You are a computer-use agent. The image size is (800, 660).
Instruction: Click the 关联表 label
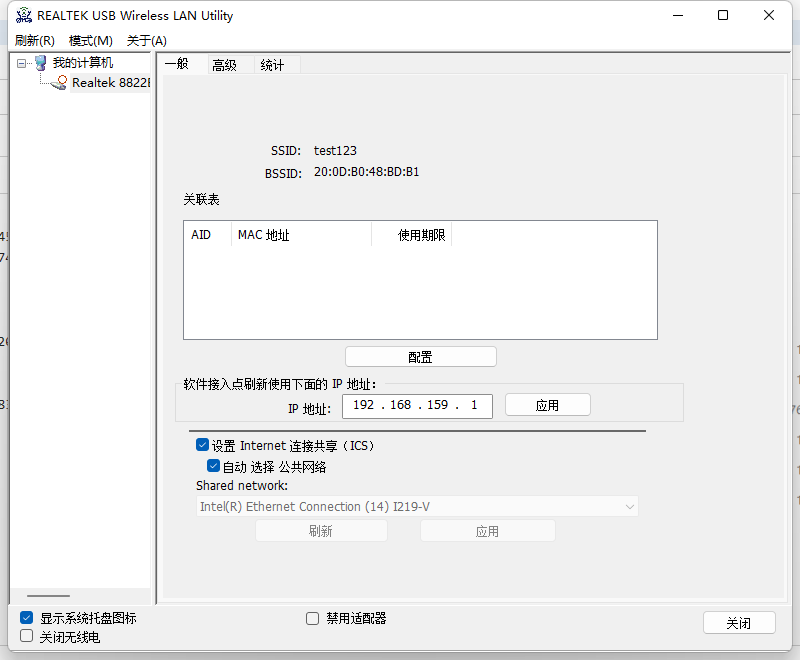(202, 199)
